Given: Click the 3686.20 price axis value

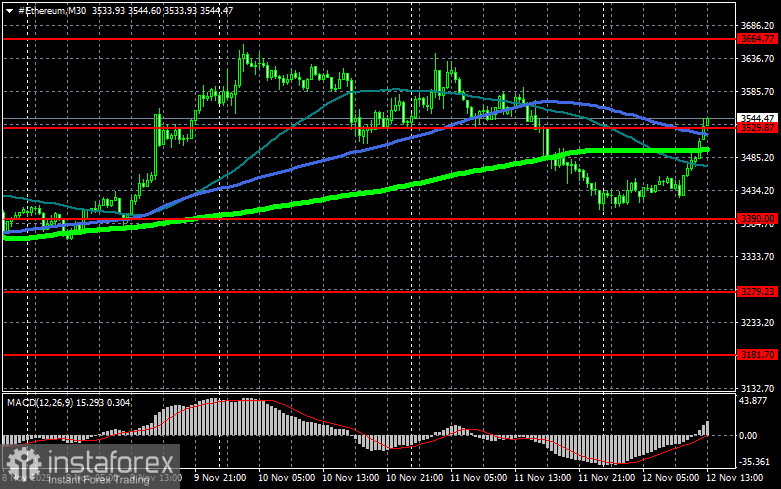Looking at the screenshot, I should (757, 25).
